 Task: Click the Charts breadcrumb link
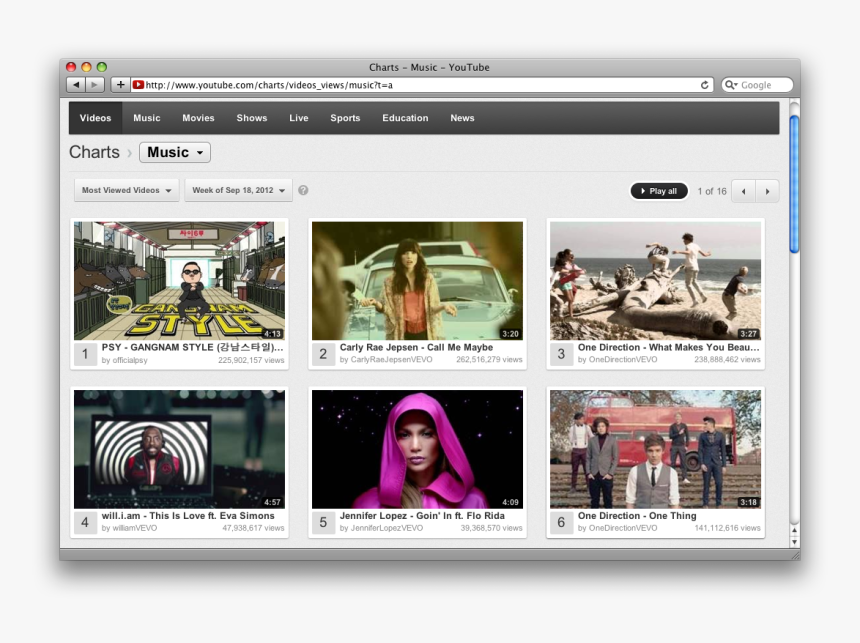(x=94, y=152)
